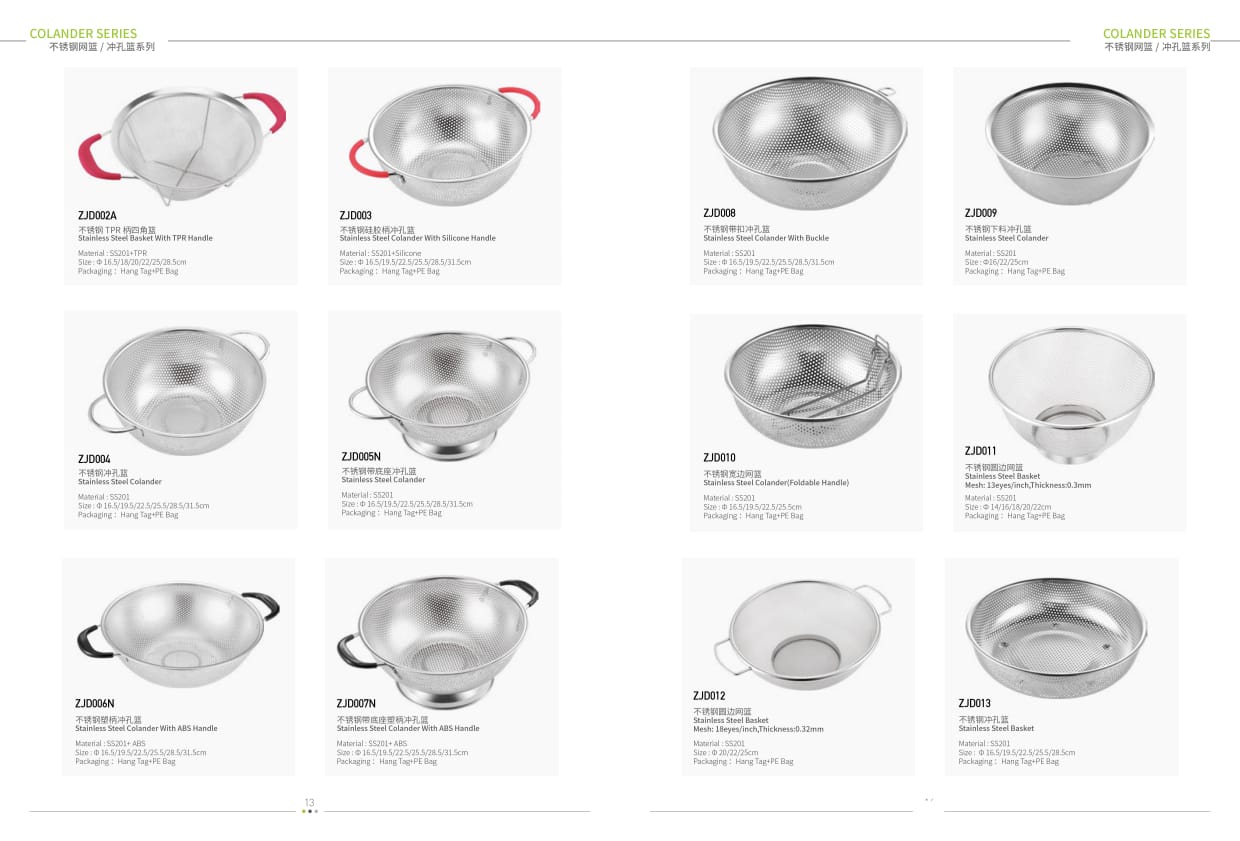This screenshot has width=1240, height=841.
Task: Click the COLANDER SERIES heading at top right
Action: click(x=1156, y=34)
